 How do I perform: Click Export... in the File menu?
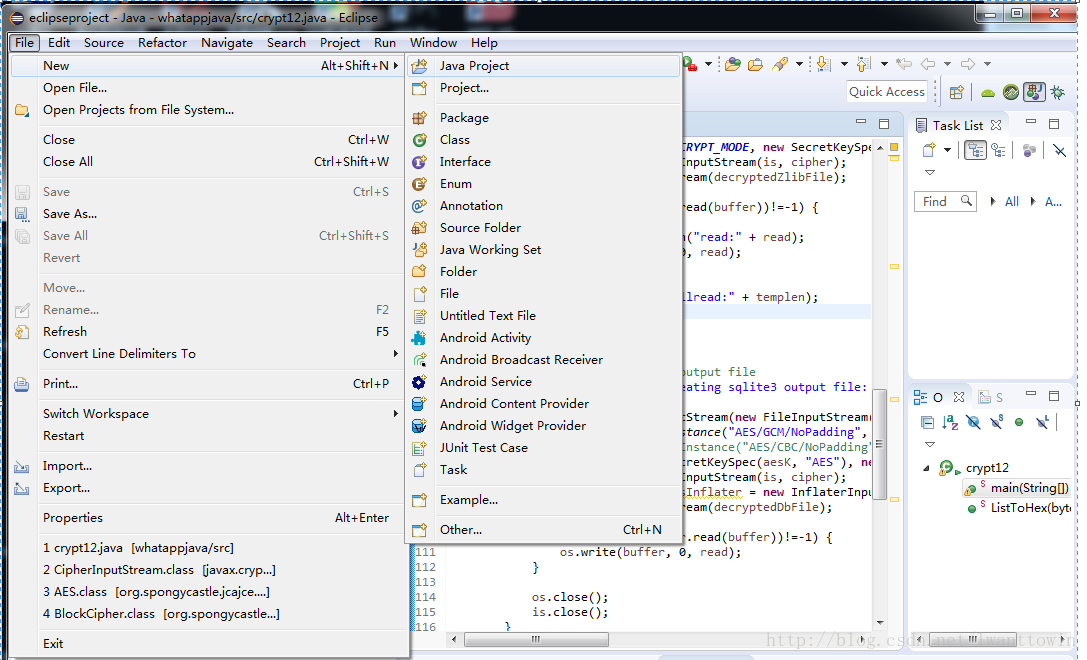pyautogui.click(x=66, y=488)
